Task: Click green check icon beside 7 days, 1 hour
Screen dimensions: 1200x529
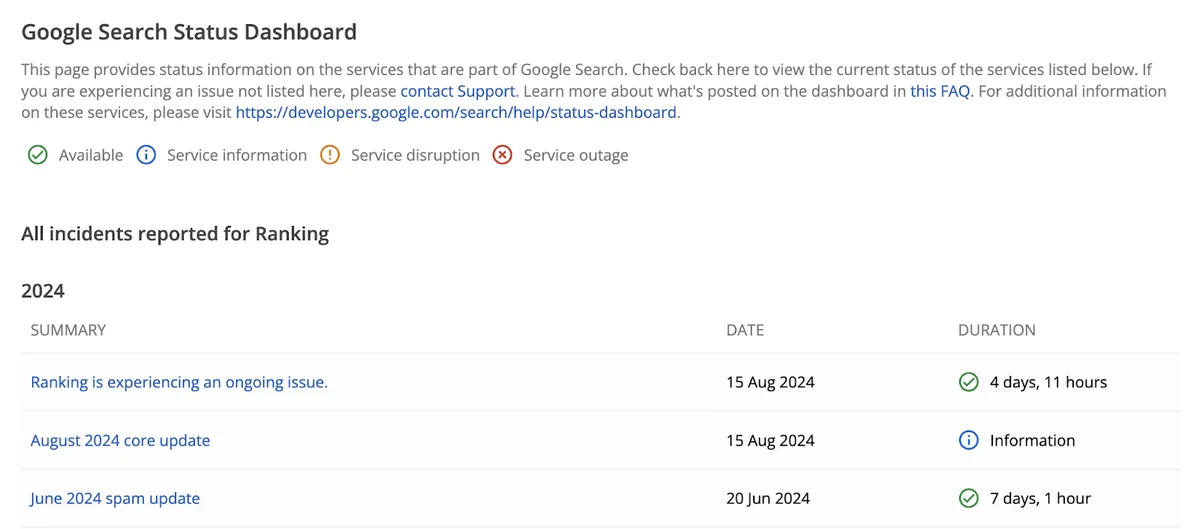Action: tap(968, 498)
